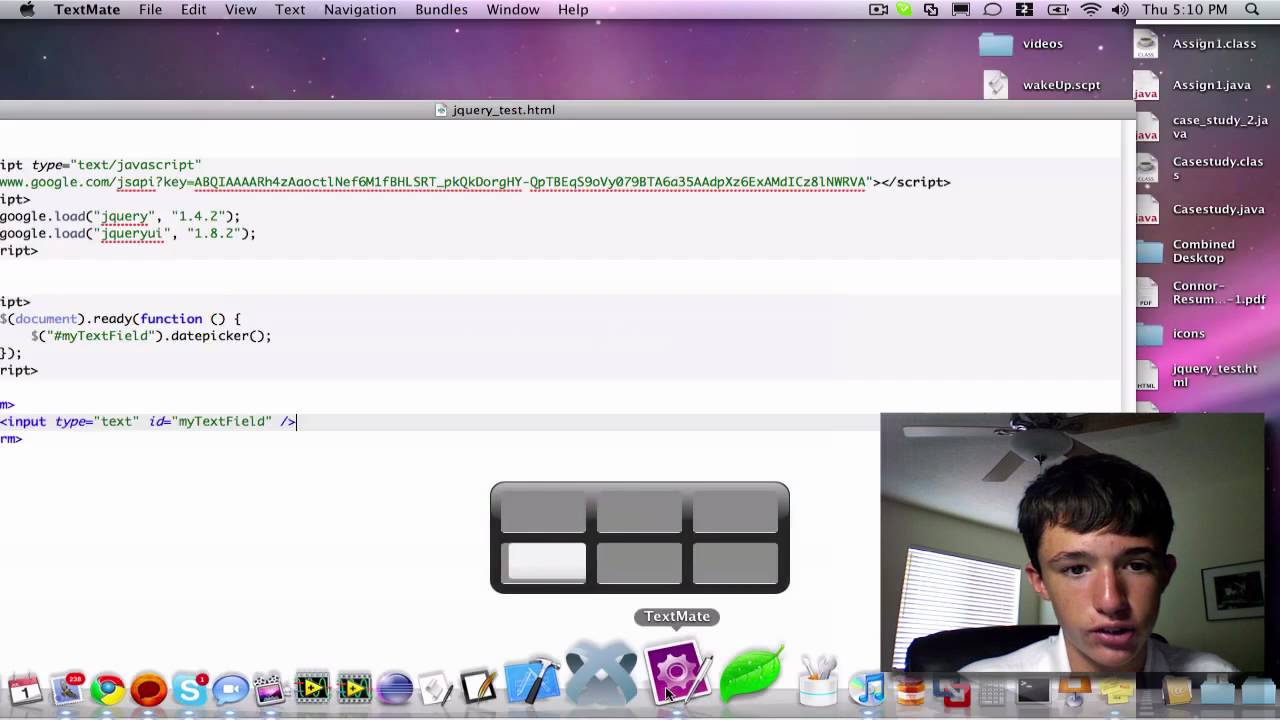Screen dimensions: 1280x720
Task: Open the X11 icon in the Dock
Action: (601, 675)
